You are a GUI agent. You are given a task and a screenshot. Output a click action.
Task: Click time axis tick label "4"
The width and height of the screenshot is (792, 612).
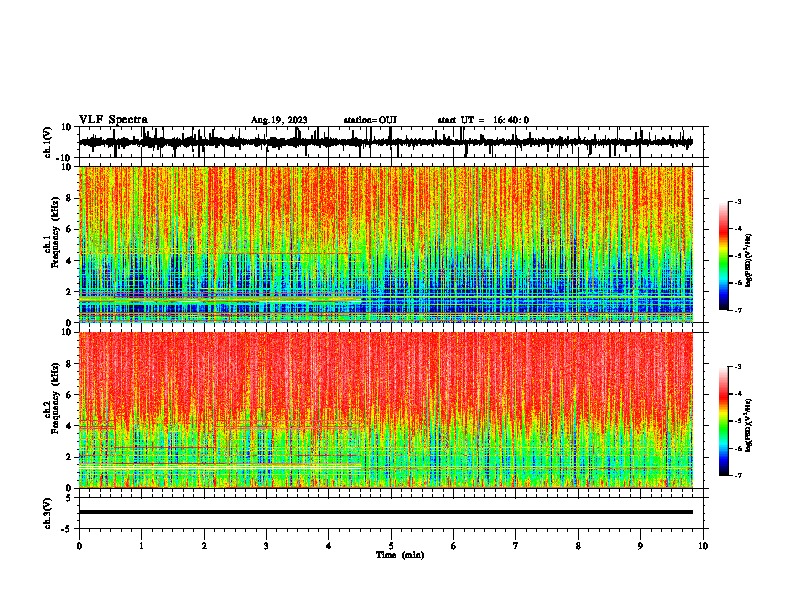[x=329, y=546]
